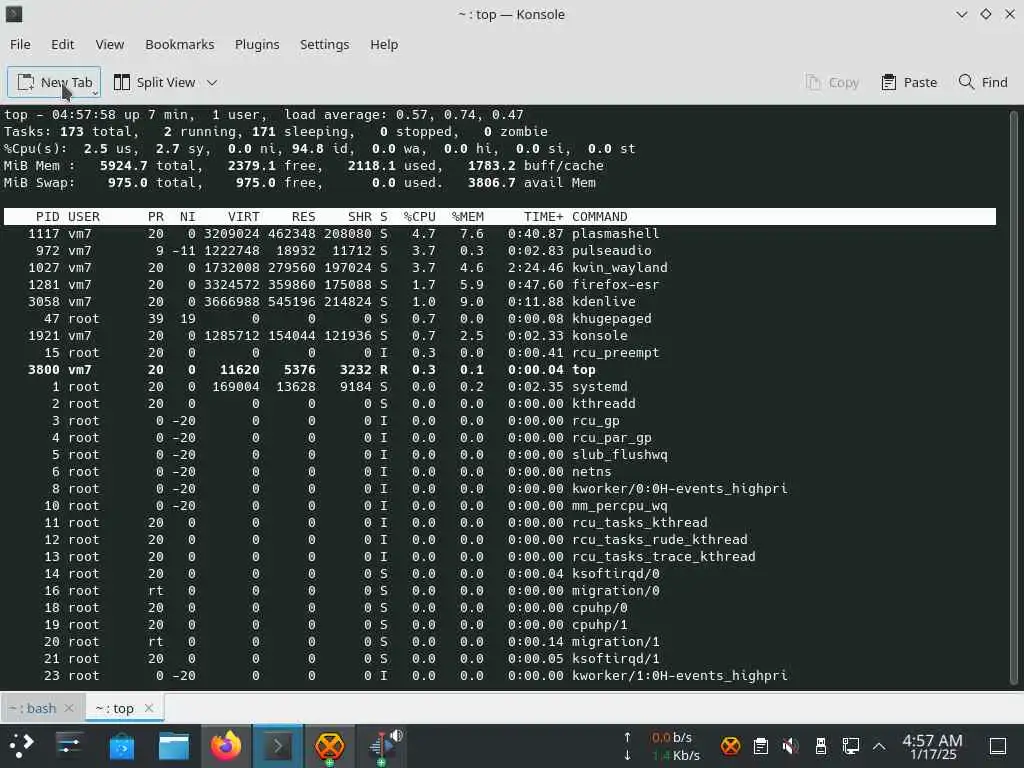Close the '~ : bash' tab
Image resolution: width=1024 pixels, height=768 pixels.
pos(70,709)
